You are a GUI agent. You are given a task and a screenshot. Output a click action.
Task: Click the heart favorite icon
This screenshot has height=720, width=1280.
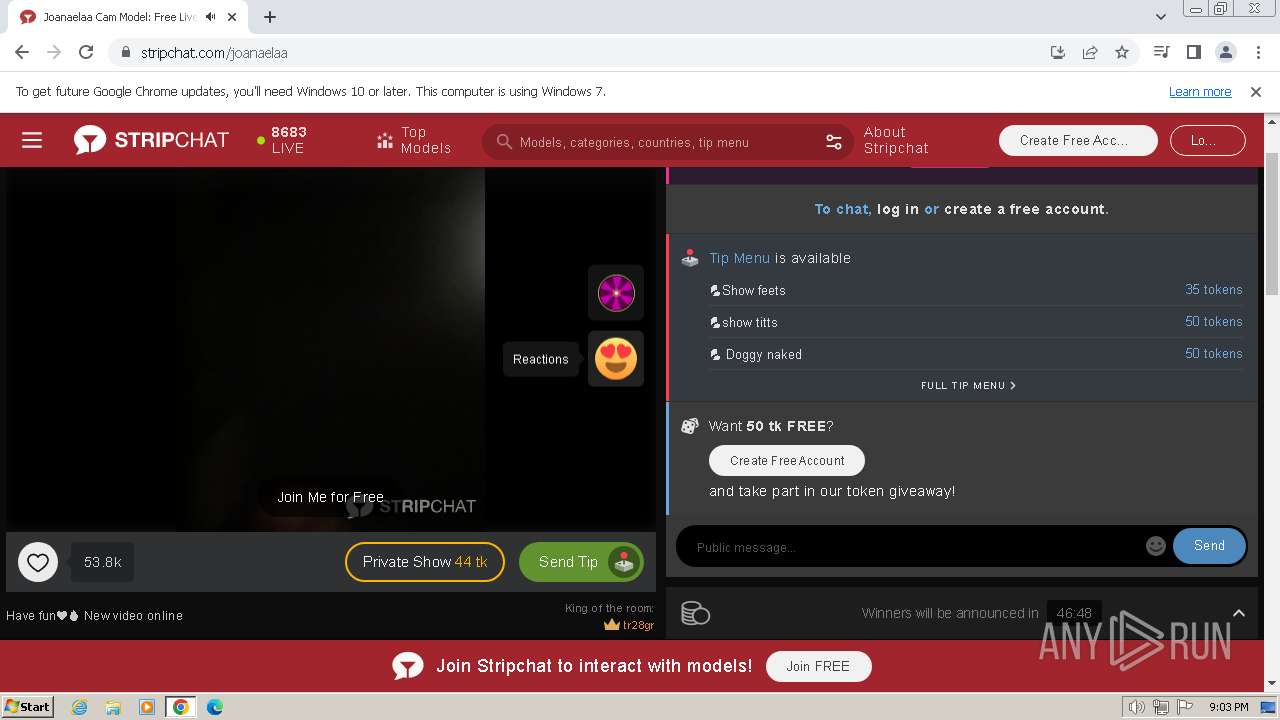(x=38, y=562)
